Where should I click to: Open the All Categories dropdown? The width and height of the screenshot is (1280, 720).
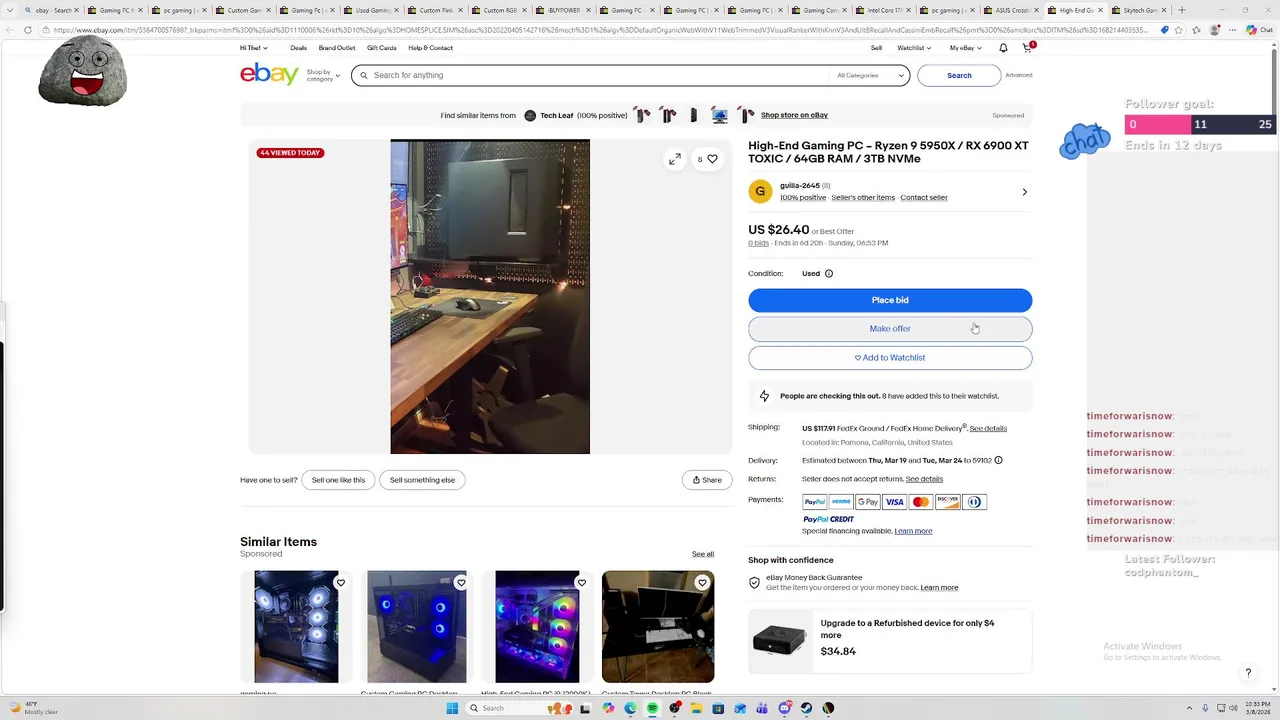[869, 75]
